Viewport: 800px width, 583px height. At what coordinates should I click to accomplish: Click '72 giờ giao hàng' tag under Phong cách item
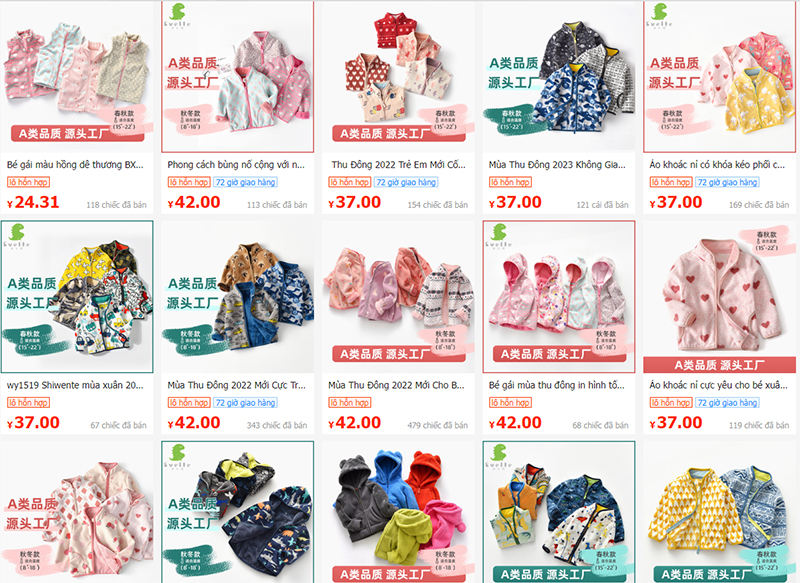pos(245,182)
